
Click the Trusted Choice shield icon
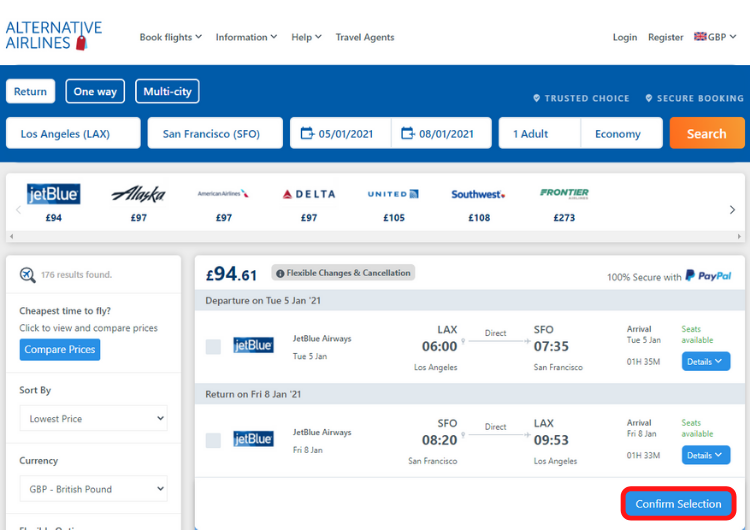[x=537, y=98]
